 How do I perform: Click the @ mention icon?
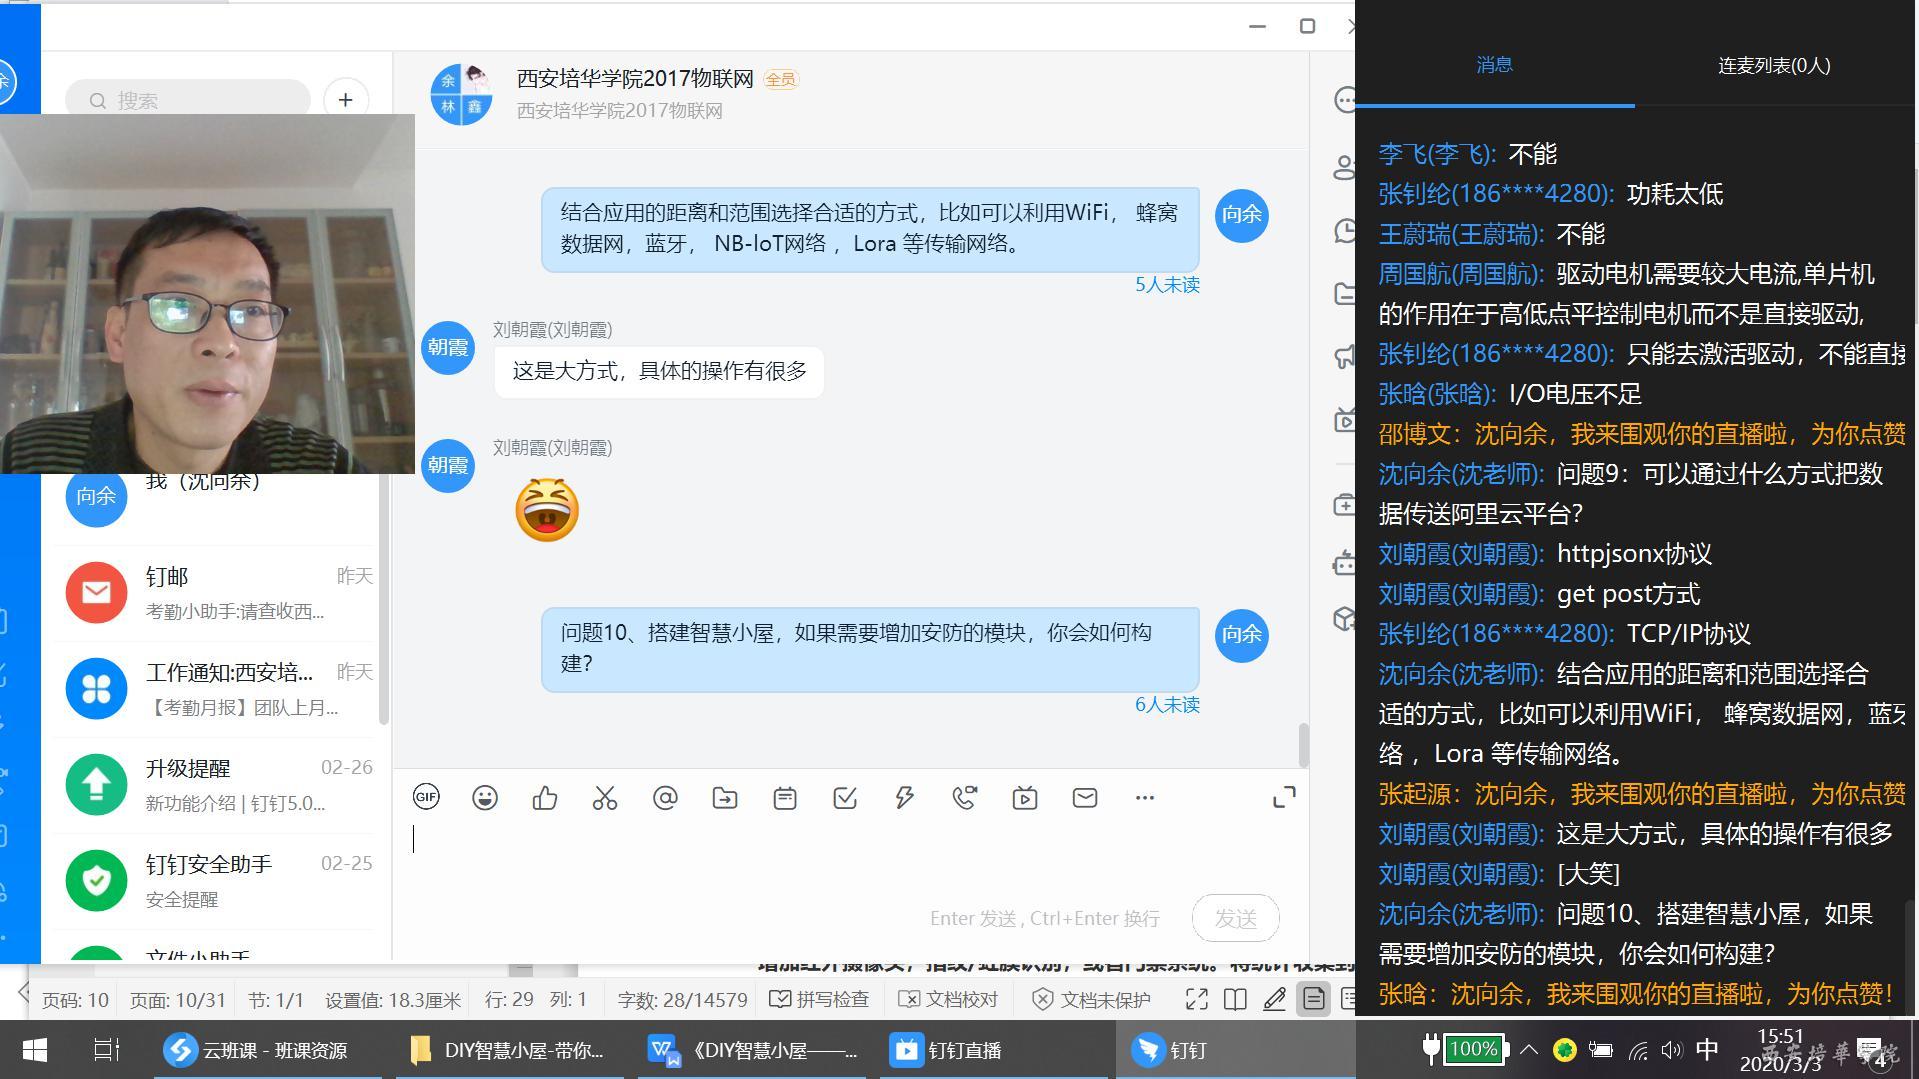tap(665, 797)
